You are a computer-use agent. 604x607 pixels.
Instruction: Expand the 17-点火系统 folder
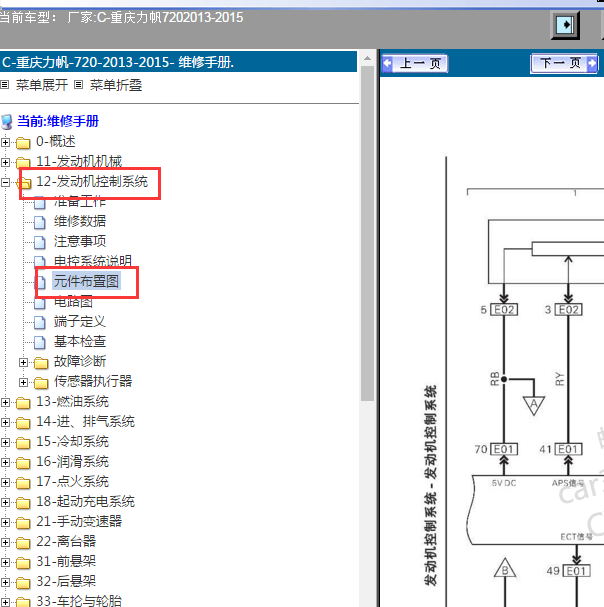pos(5,482)
